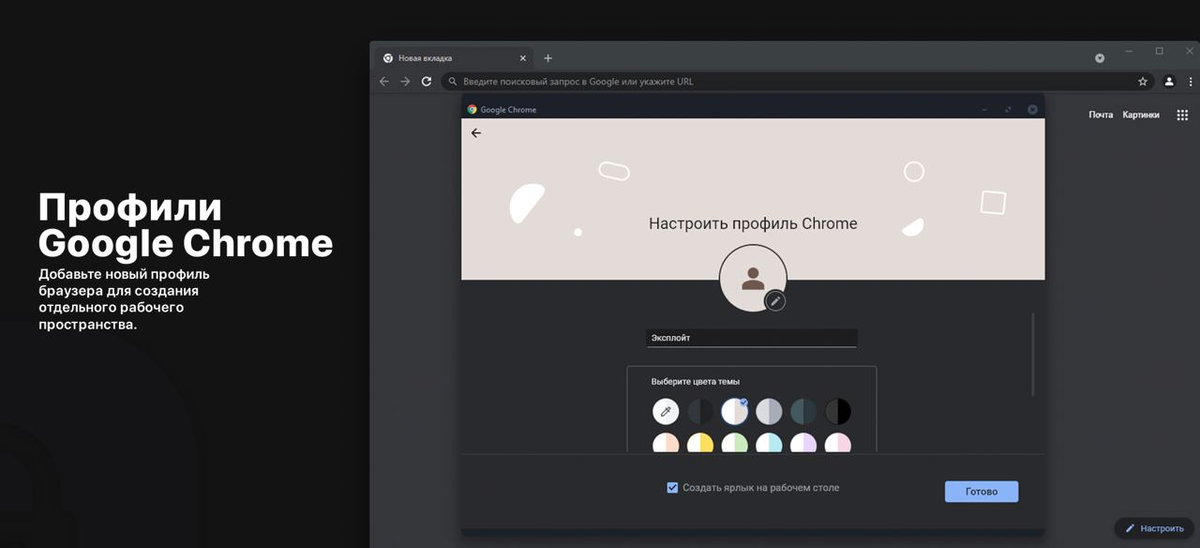Select the selected white-beige theme swatch
The width and height of the screenshot is (1200, 548).
click(735, 411)
